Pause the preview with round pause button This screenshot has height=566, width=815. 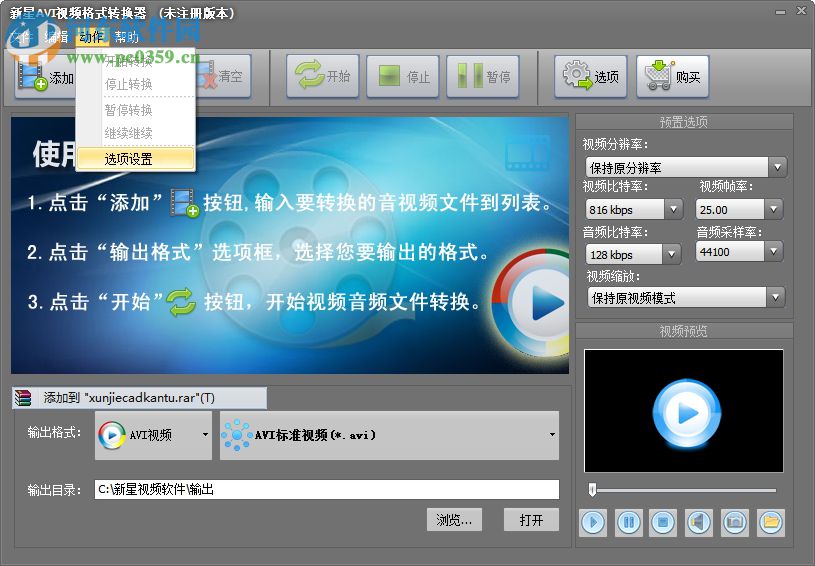pos(628,522)
